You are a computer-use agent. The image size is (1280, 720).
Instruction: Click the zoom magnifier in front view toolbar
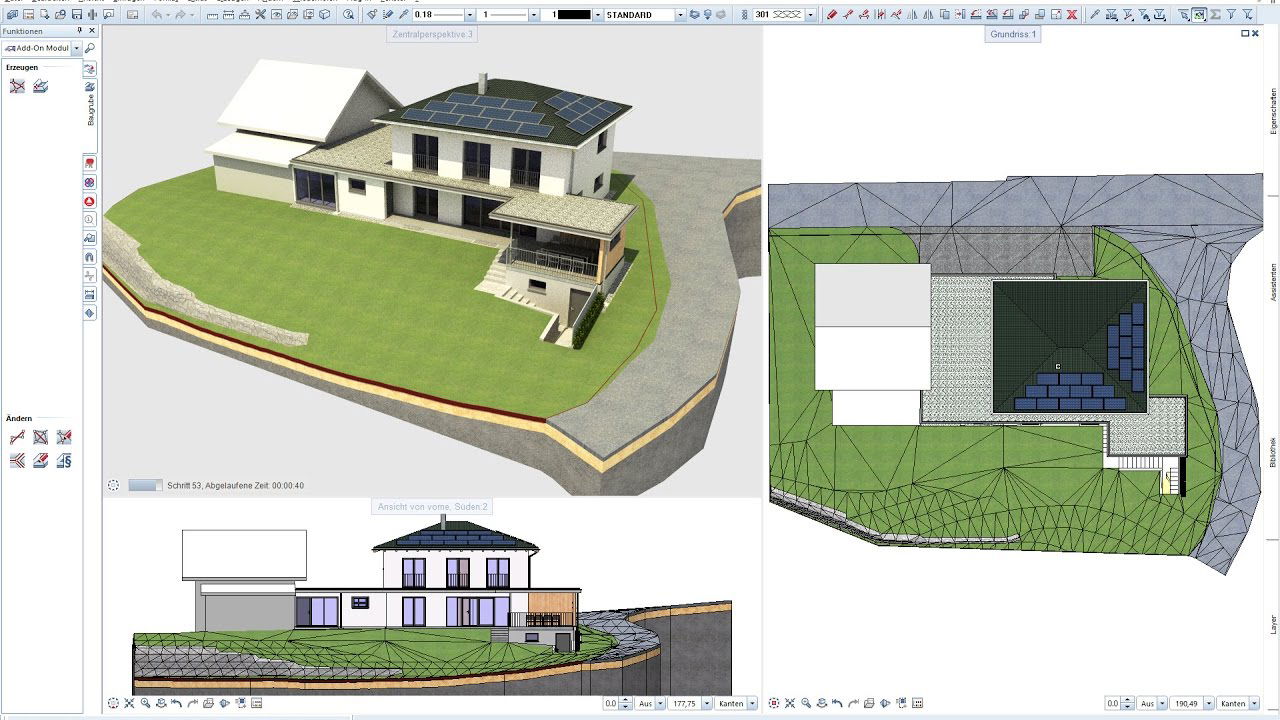tap(146, 704)
